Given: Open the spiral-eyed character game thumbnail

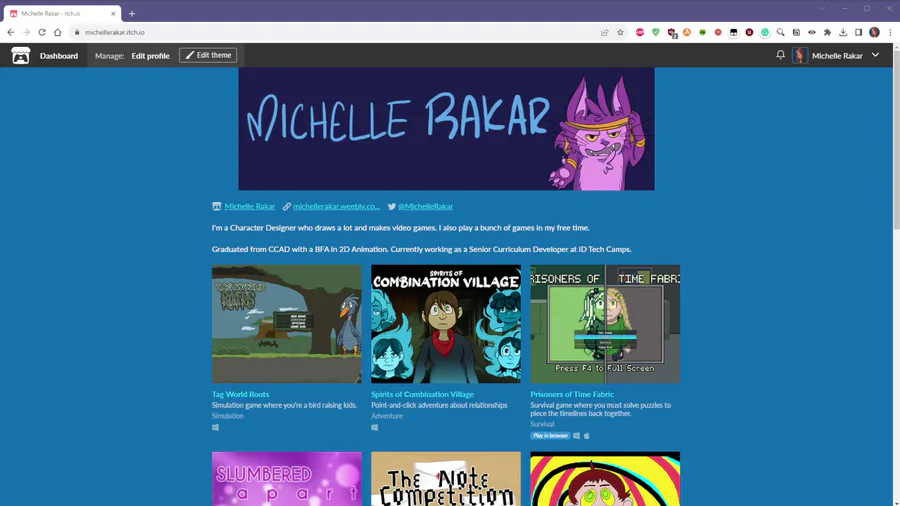Looking at the screenshot, I should coord(605,479).
